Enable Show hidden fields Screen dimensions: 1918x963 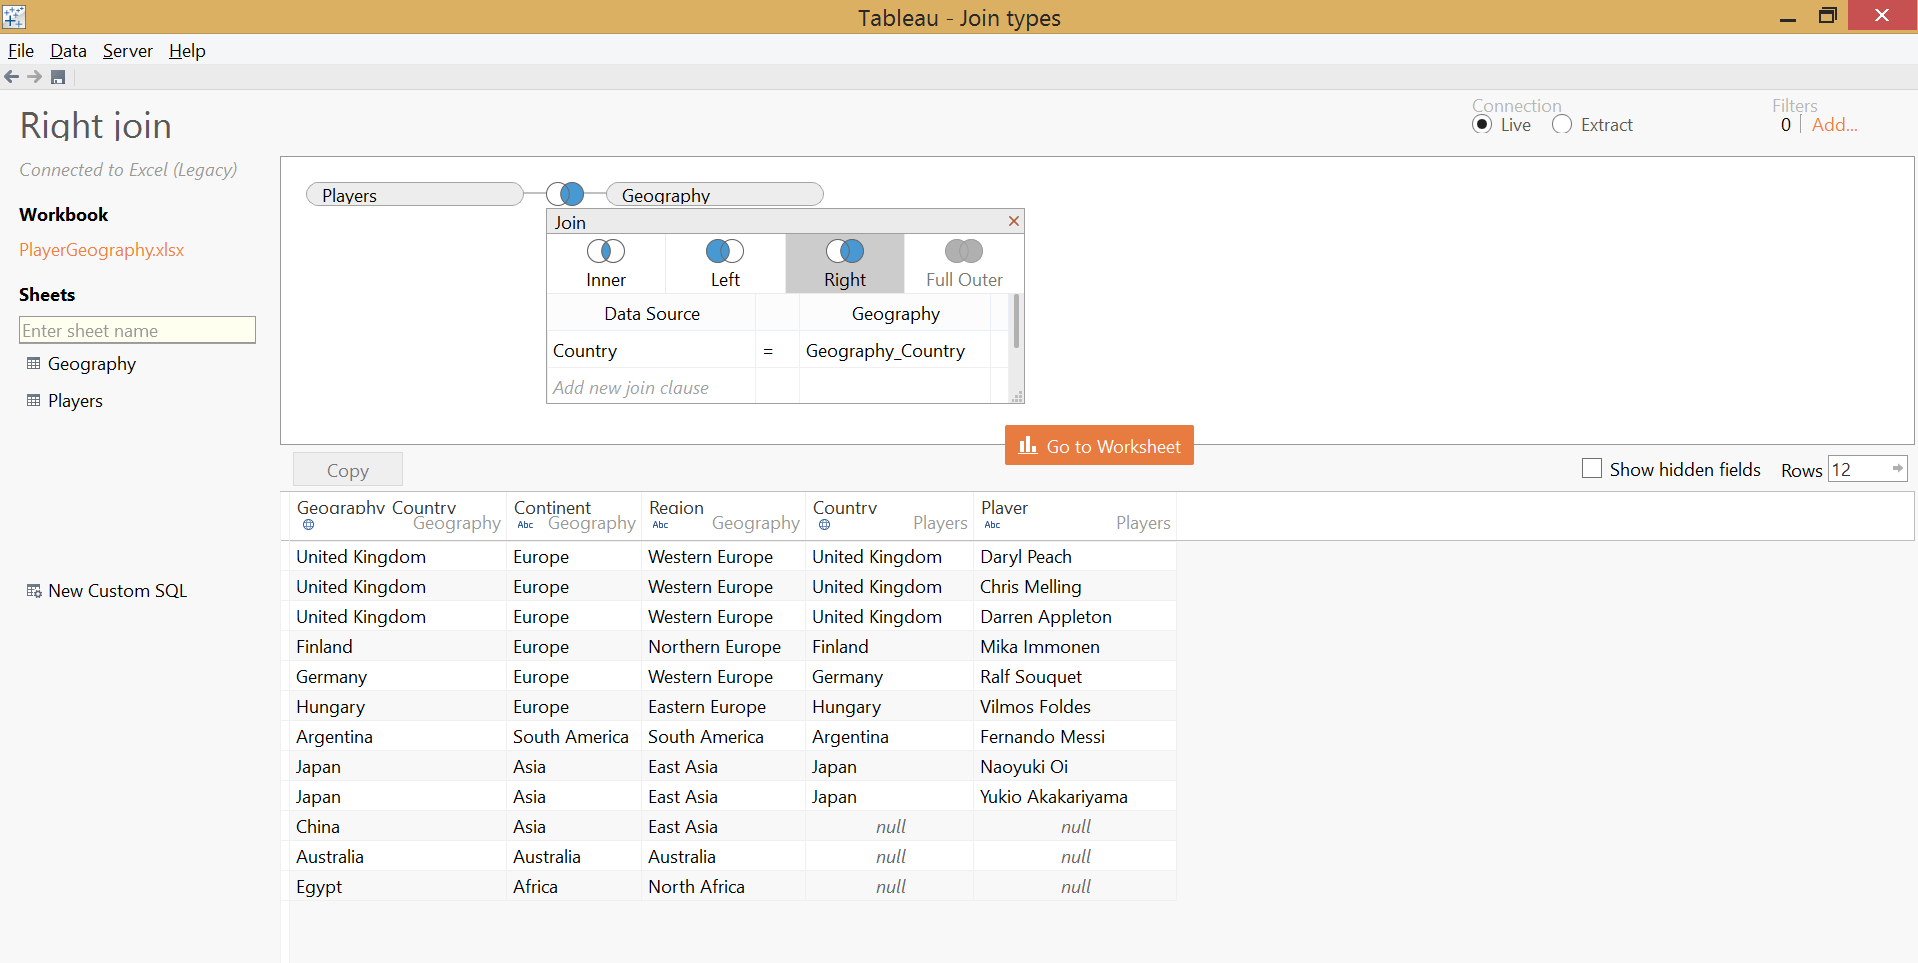click(1592, 468)
